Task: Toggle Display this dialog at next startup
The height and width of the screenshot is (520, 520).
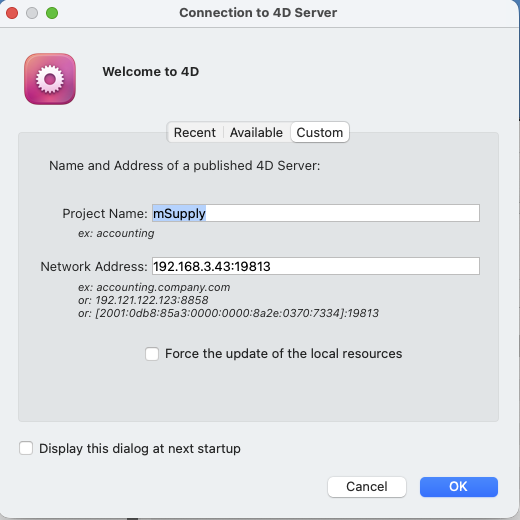Action: [26, 448]
